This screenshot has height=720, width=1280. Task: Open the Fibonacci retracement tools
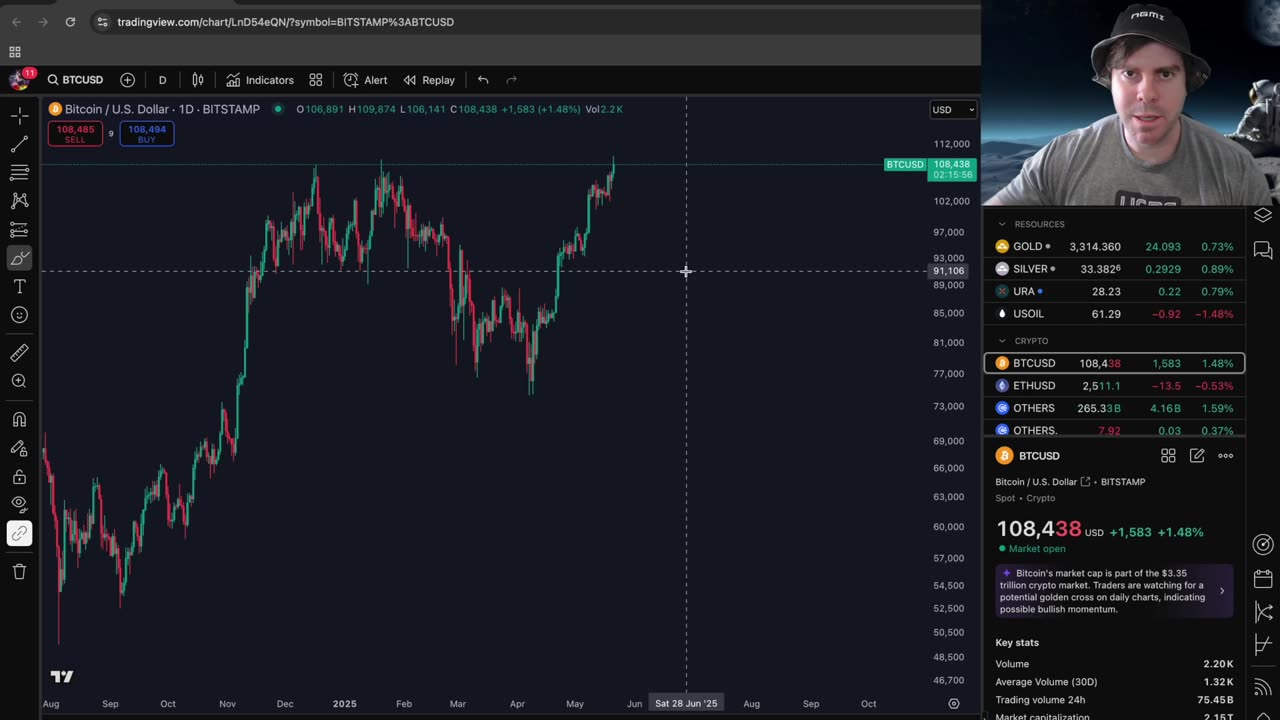pyautogui.click(x=19, y=173)
